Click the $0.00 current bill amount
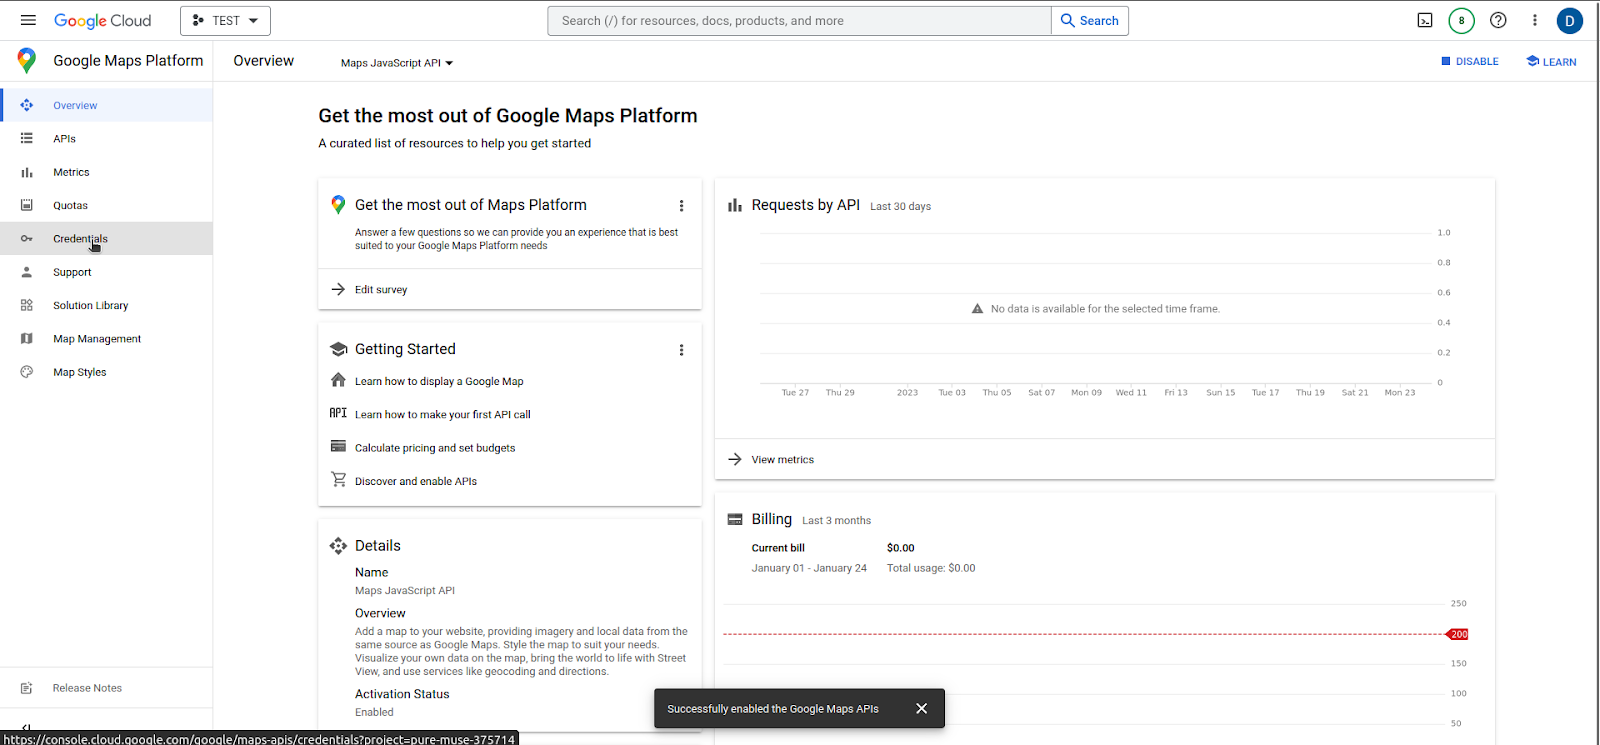 click(901, 548)
